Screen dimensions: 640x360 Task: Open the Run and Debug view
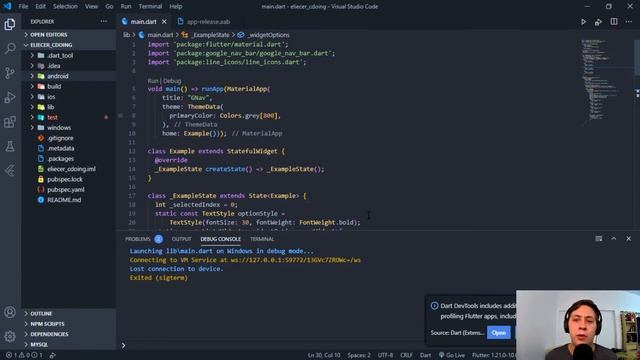10,98
